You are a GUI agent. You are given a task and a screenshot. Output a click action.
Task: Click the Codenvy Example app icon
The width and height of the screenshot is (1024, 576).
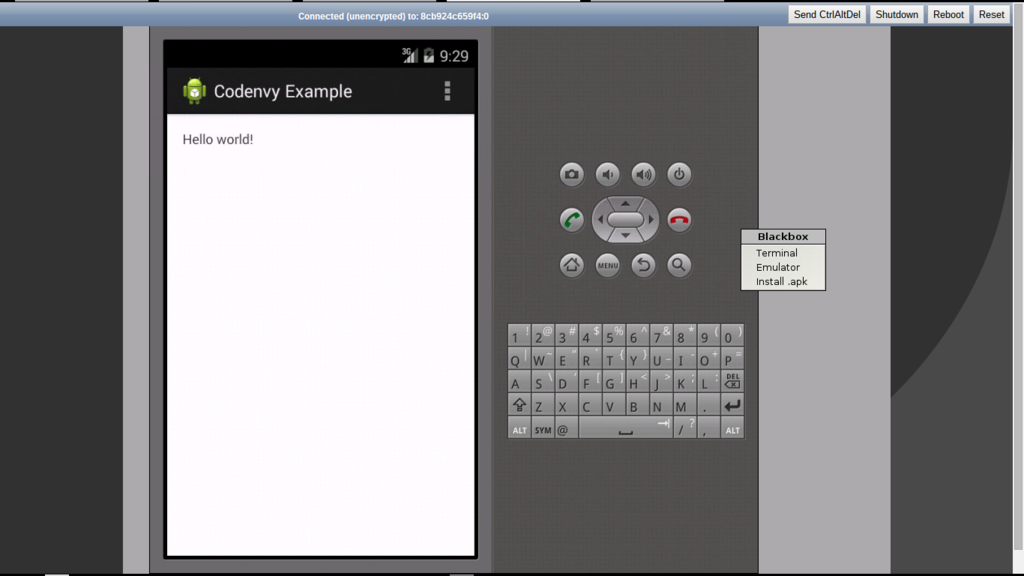pyautogui.click(x=194, y=91)
